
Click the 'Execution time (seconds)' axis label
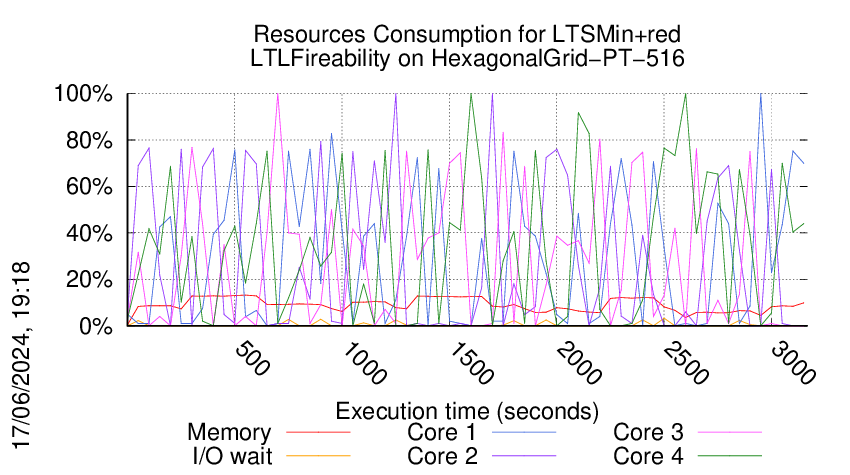pyautogui.click(x=467, y=411)
